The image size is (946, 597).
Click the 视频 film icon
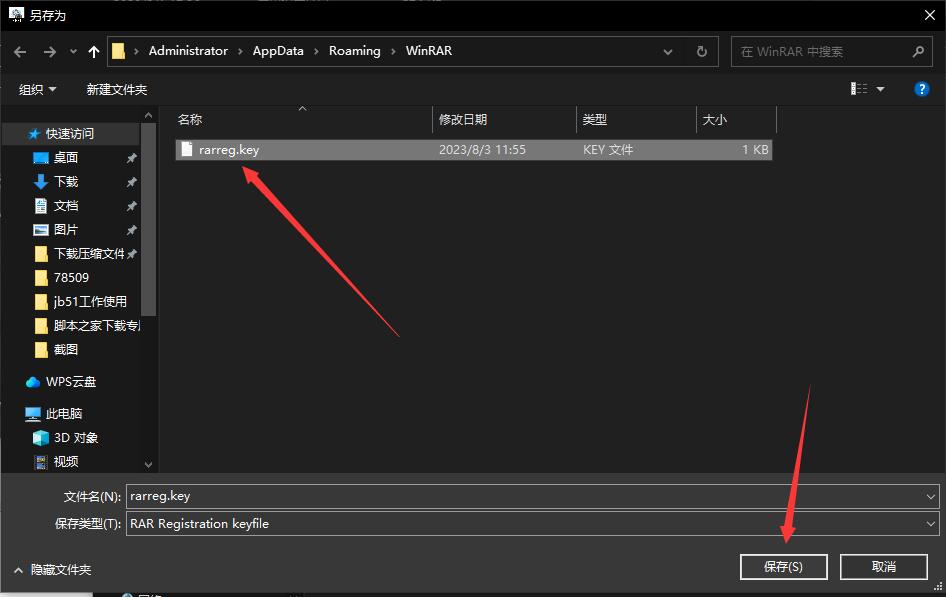pos(41,463)
